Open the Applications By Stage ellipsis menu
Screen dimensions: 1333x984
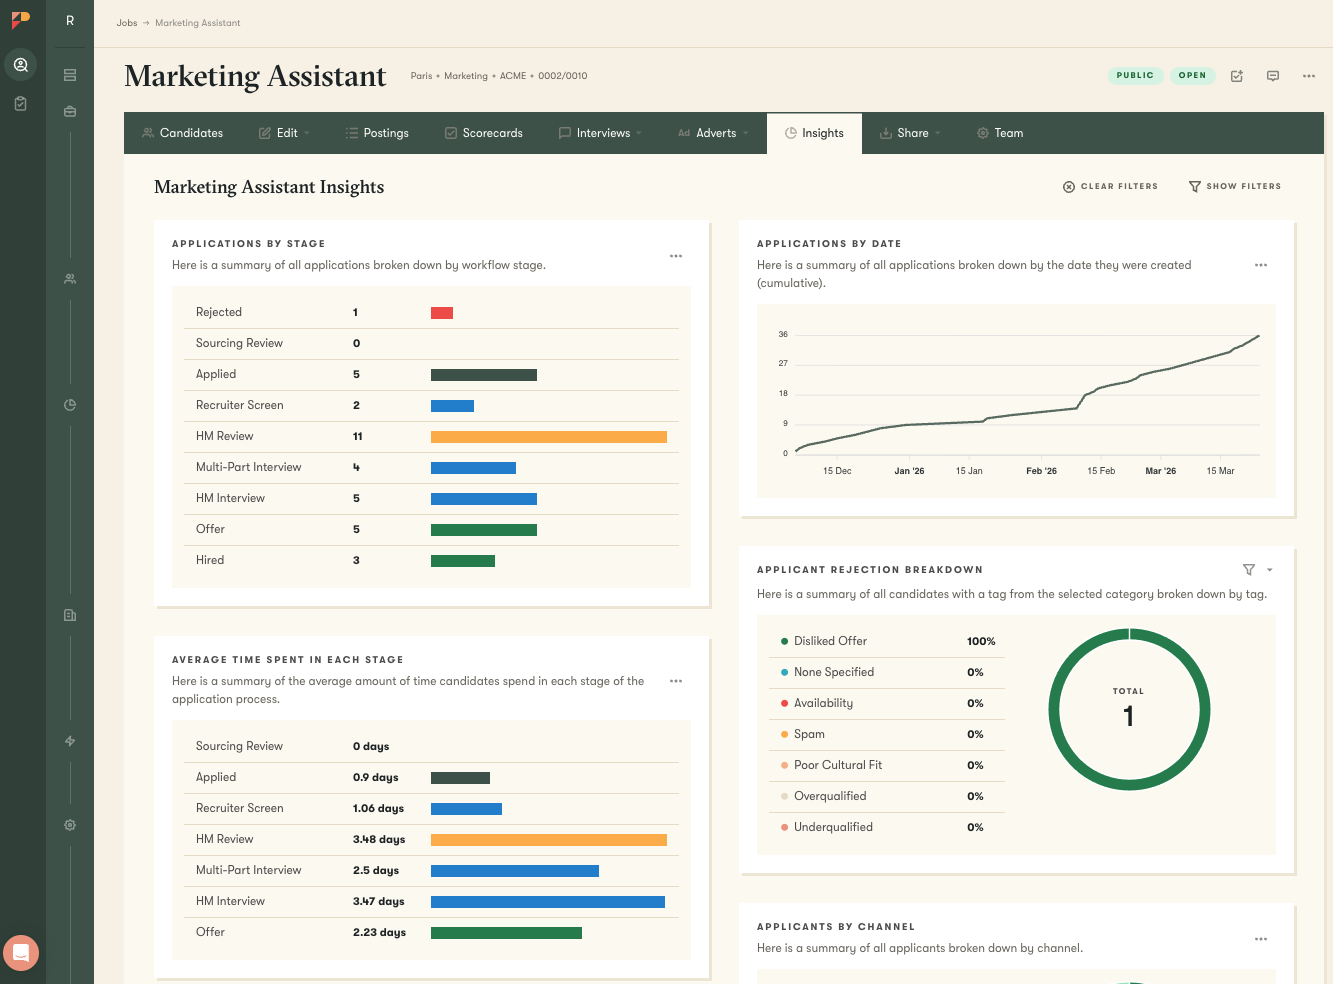pos(676,256)
